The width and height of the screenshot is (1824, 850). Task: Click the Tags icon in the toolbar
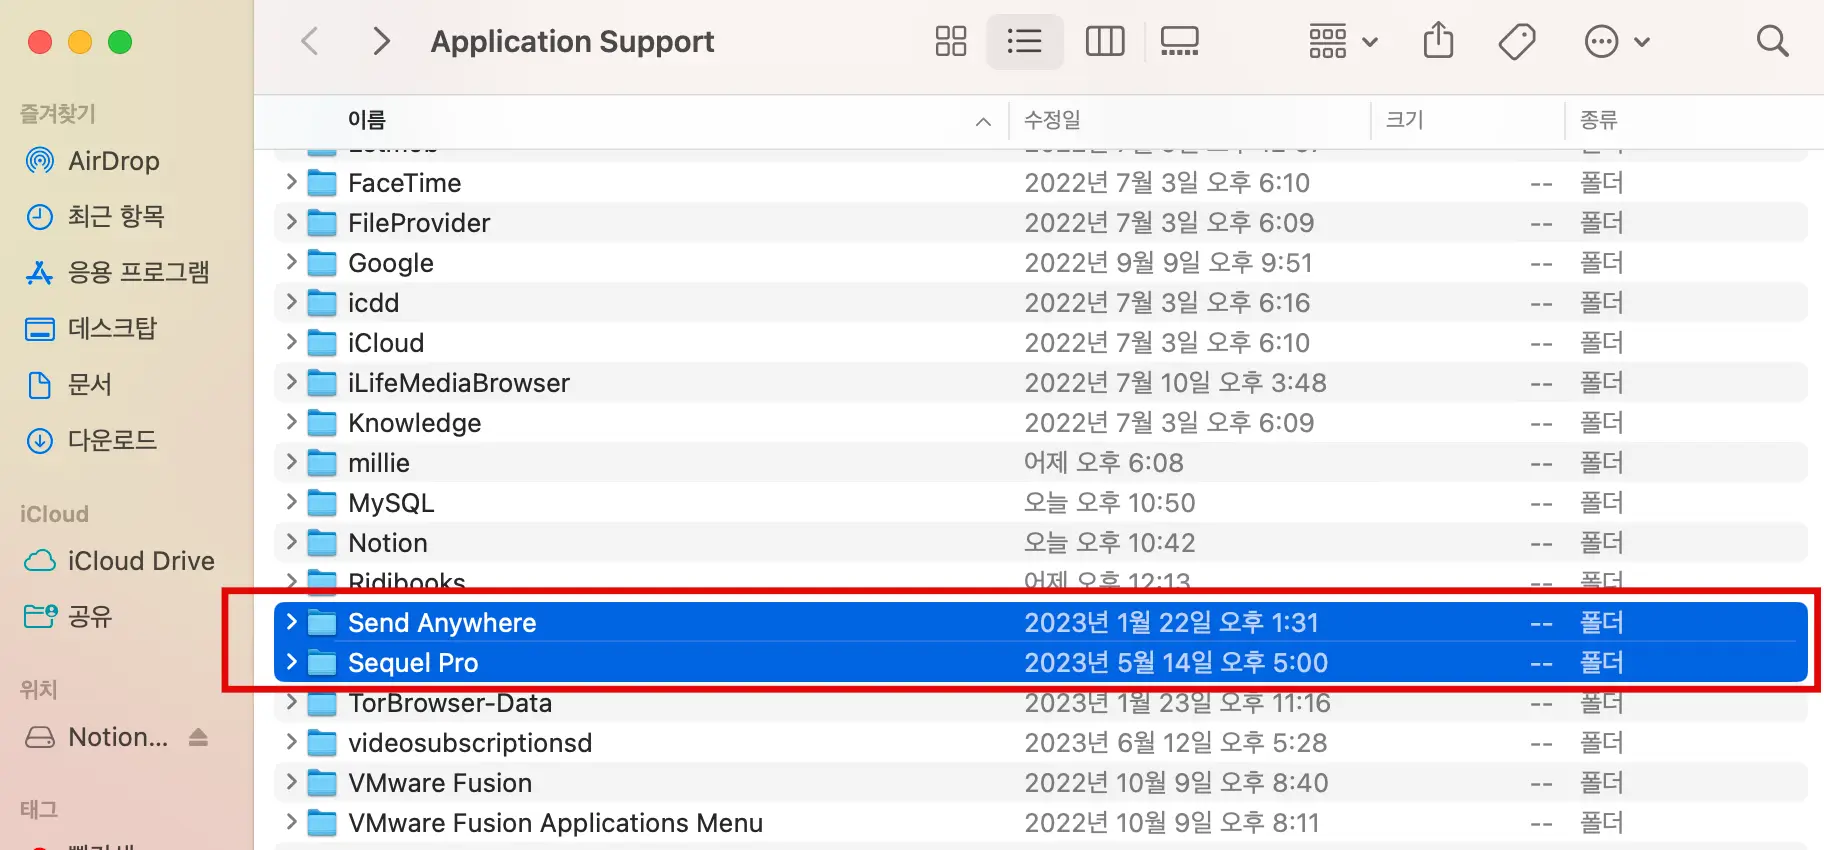tap(1517, 42)
